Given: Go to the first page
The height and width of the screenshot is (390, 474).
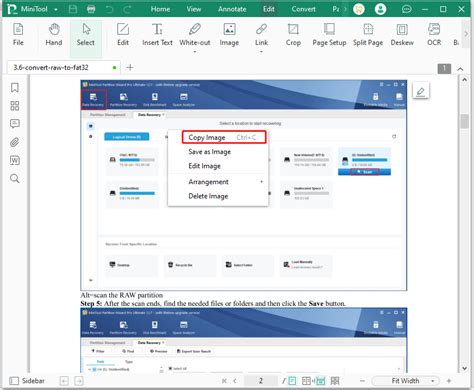Looking at the screenshot, I should click(224, 381).
